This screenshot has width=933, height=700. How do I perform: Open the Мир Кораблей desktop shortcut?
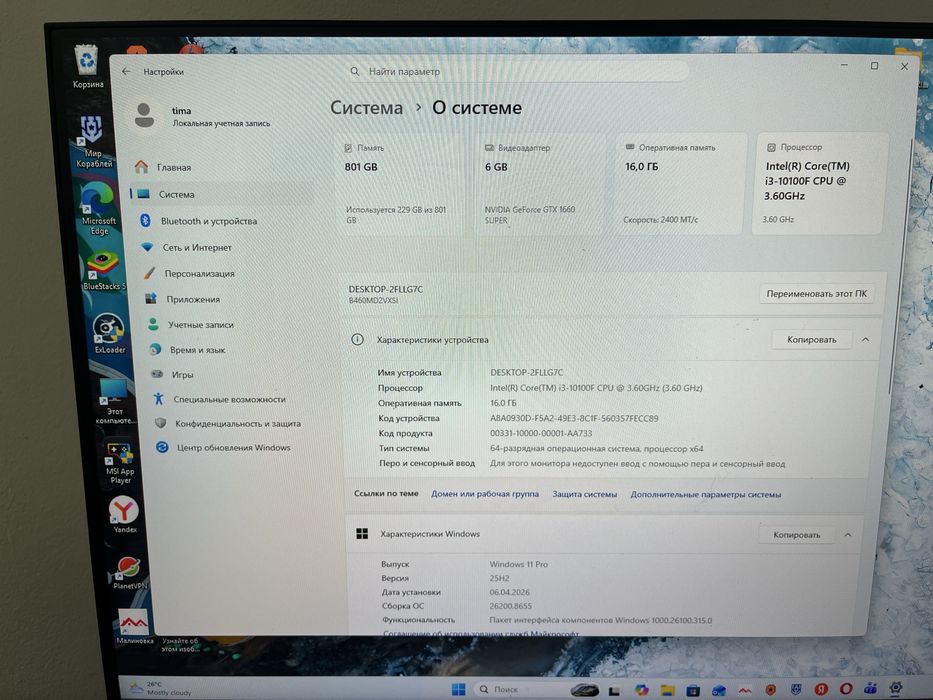pyautogui.click(x=93, y=142)
